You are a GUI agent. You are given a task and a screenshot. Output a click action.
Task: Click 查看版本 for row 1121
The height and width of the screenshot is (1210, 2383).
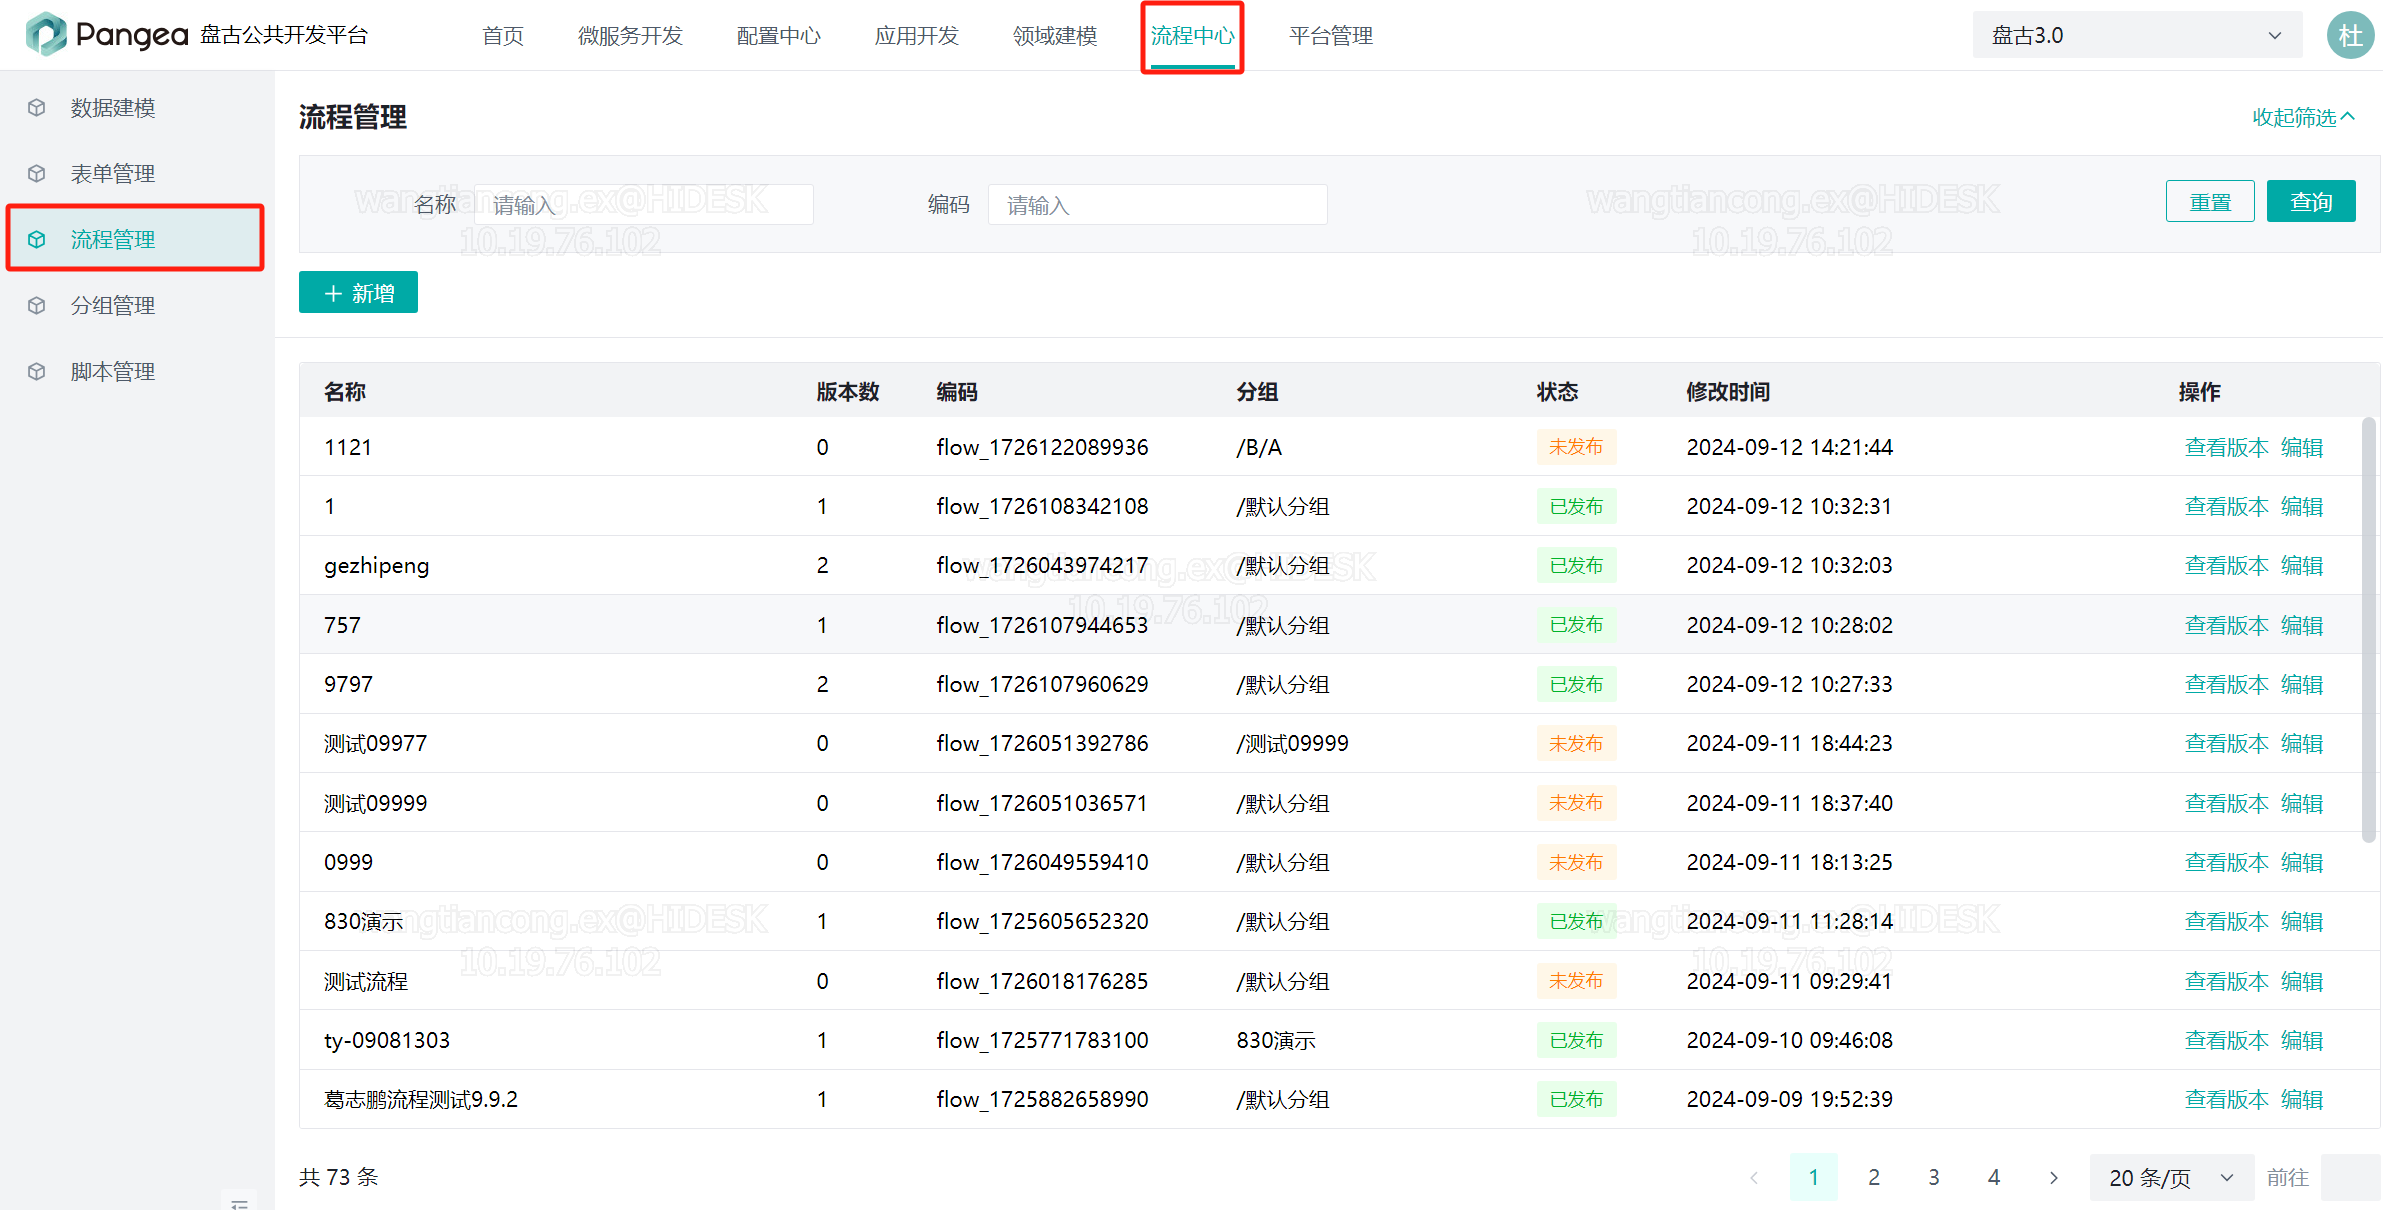2226,447
